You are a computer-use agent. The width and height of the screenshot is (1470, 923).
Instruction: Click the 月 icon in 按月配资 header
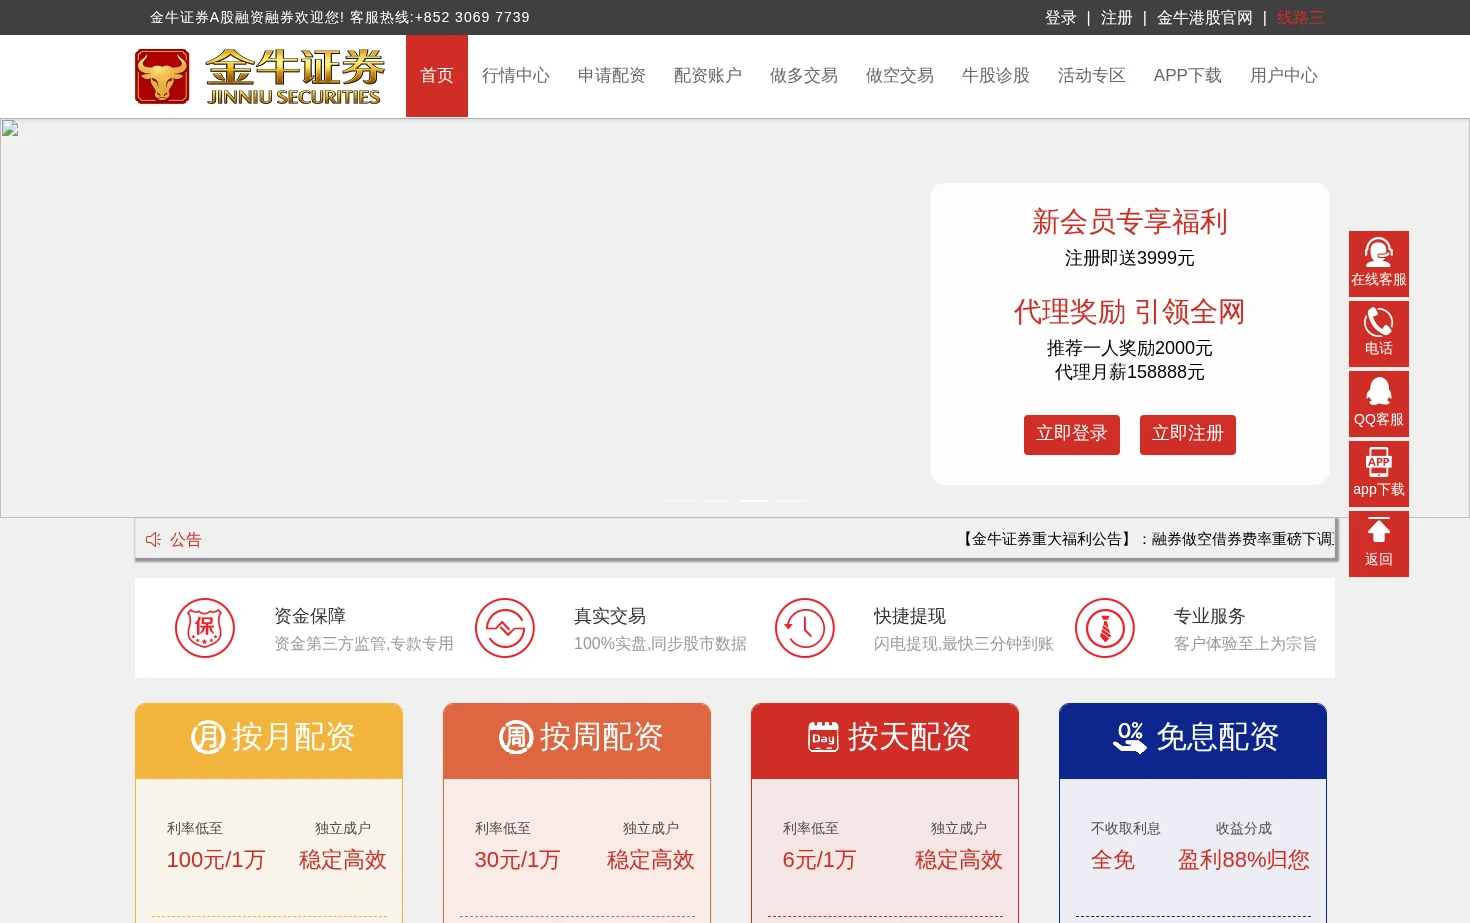(208, 738)
